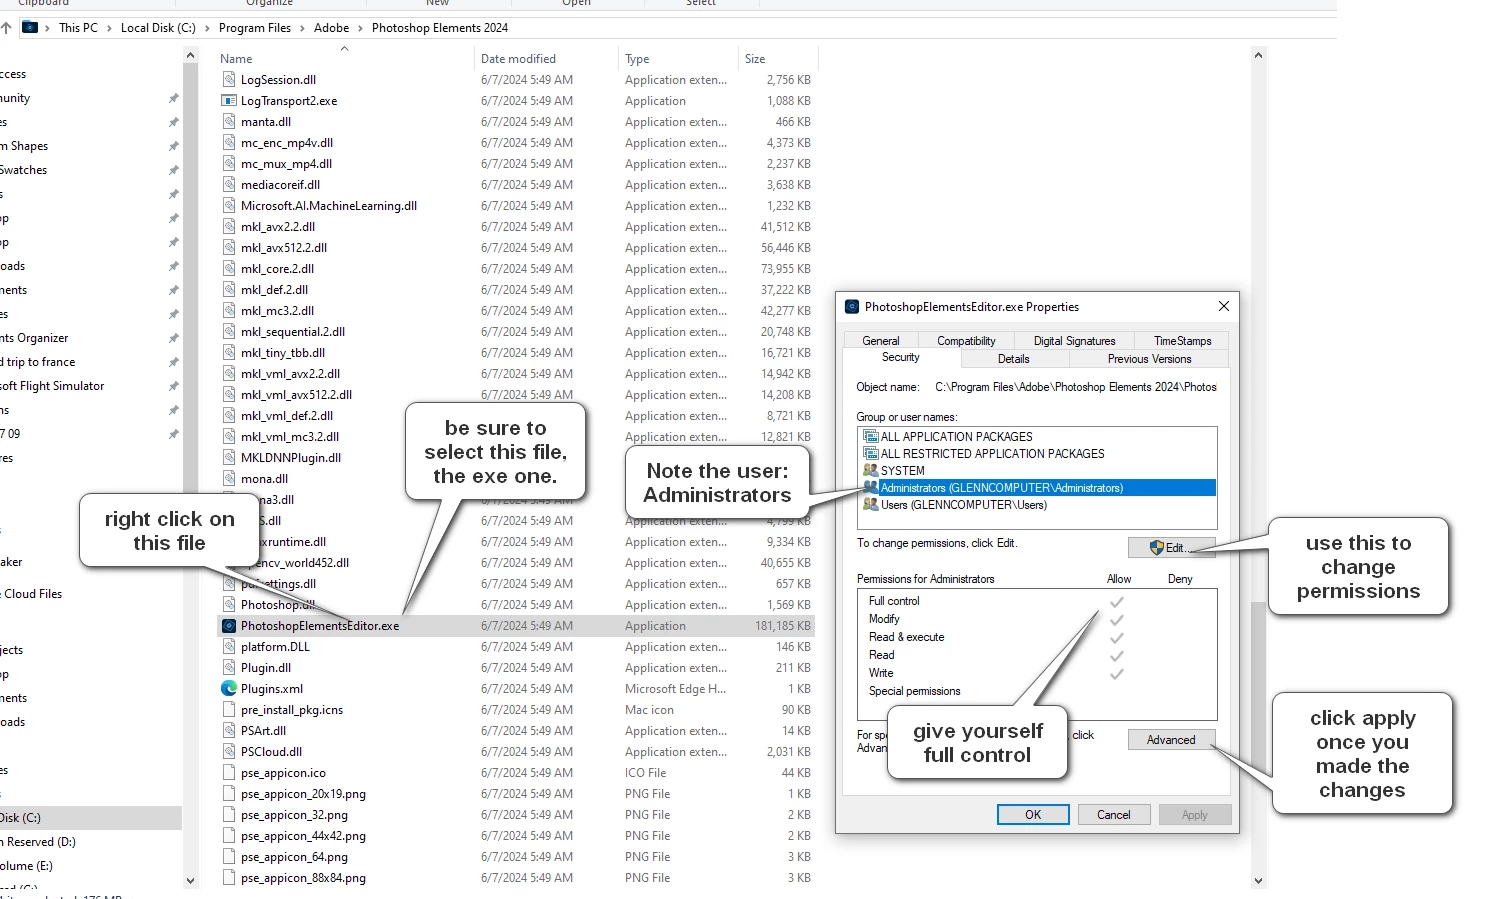Switch to the Previous Versions tab
Image resolution: width=1502 pixels, height=899 pixels.
(1149, 359)
